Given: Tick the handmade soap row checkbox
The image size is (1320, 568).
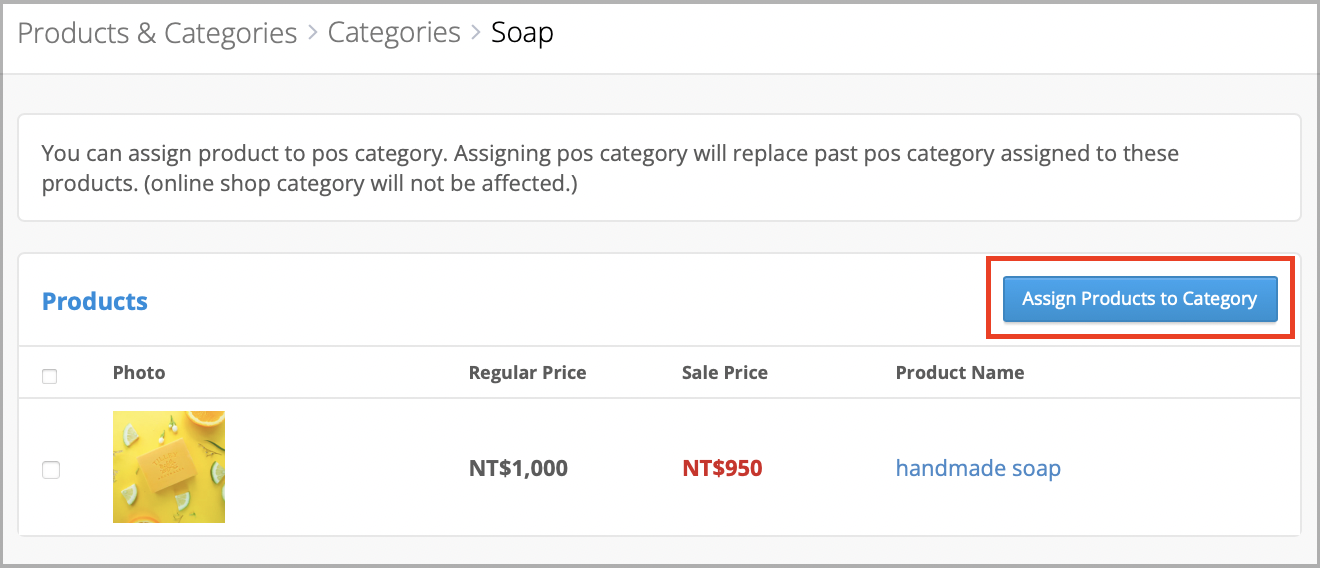Looking at the screenshot, I should (x=51, y=469).
